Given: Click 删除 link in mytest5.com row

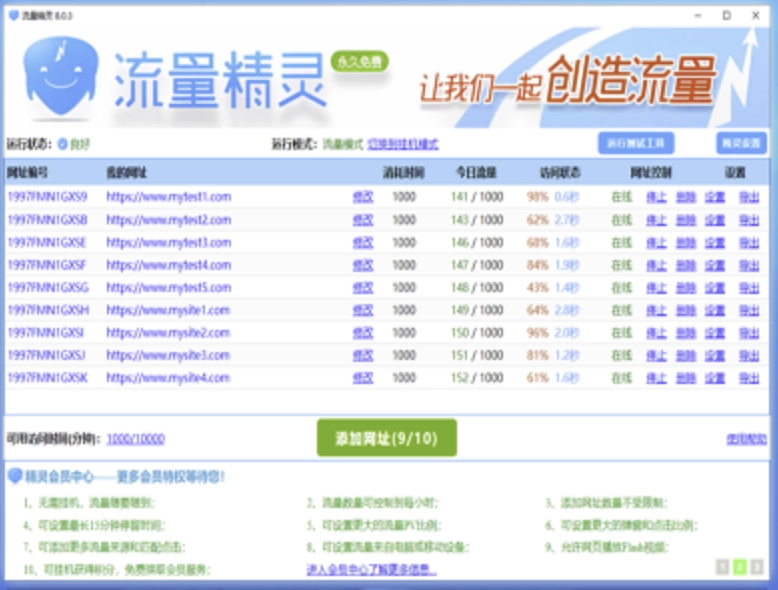Looking at the screenshot, I should tap(686, 288).
